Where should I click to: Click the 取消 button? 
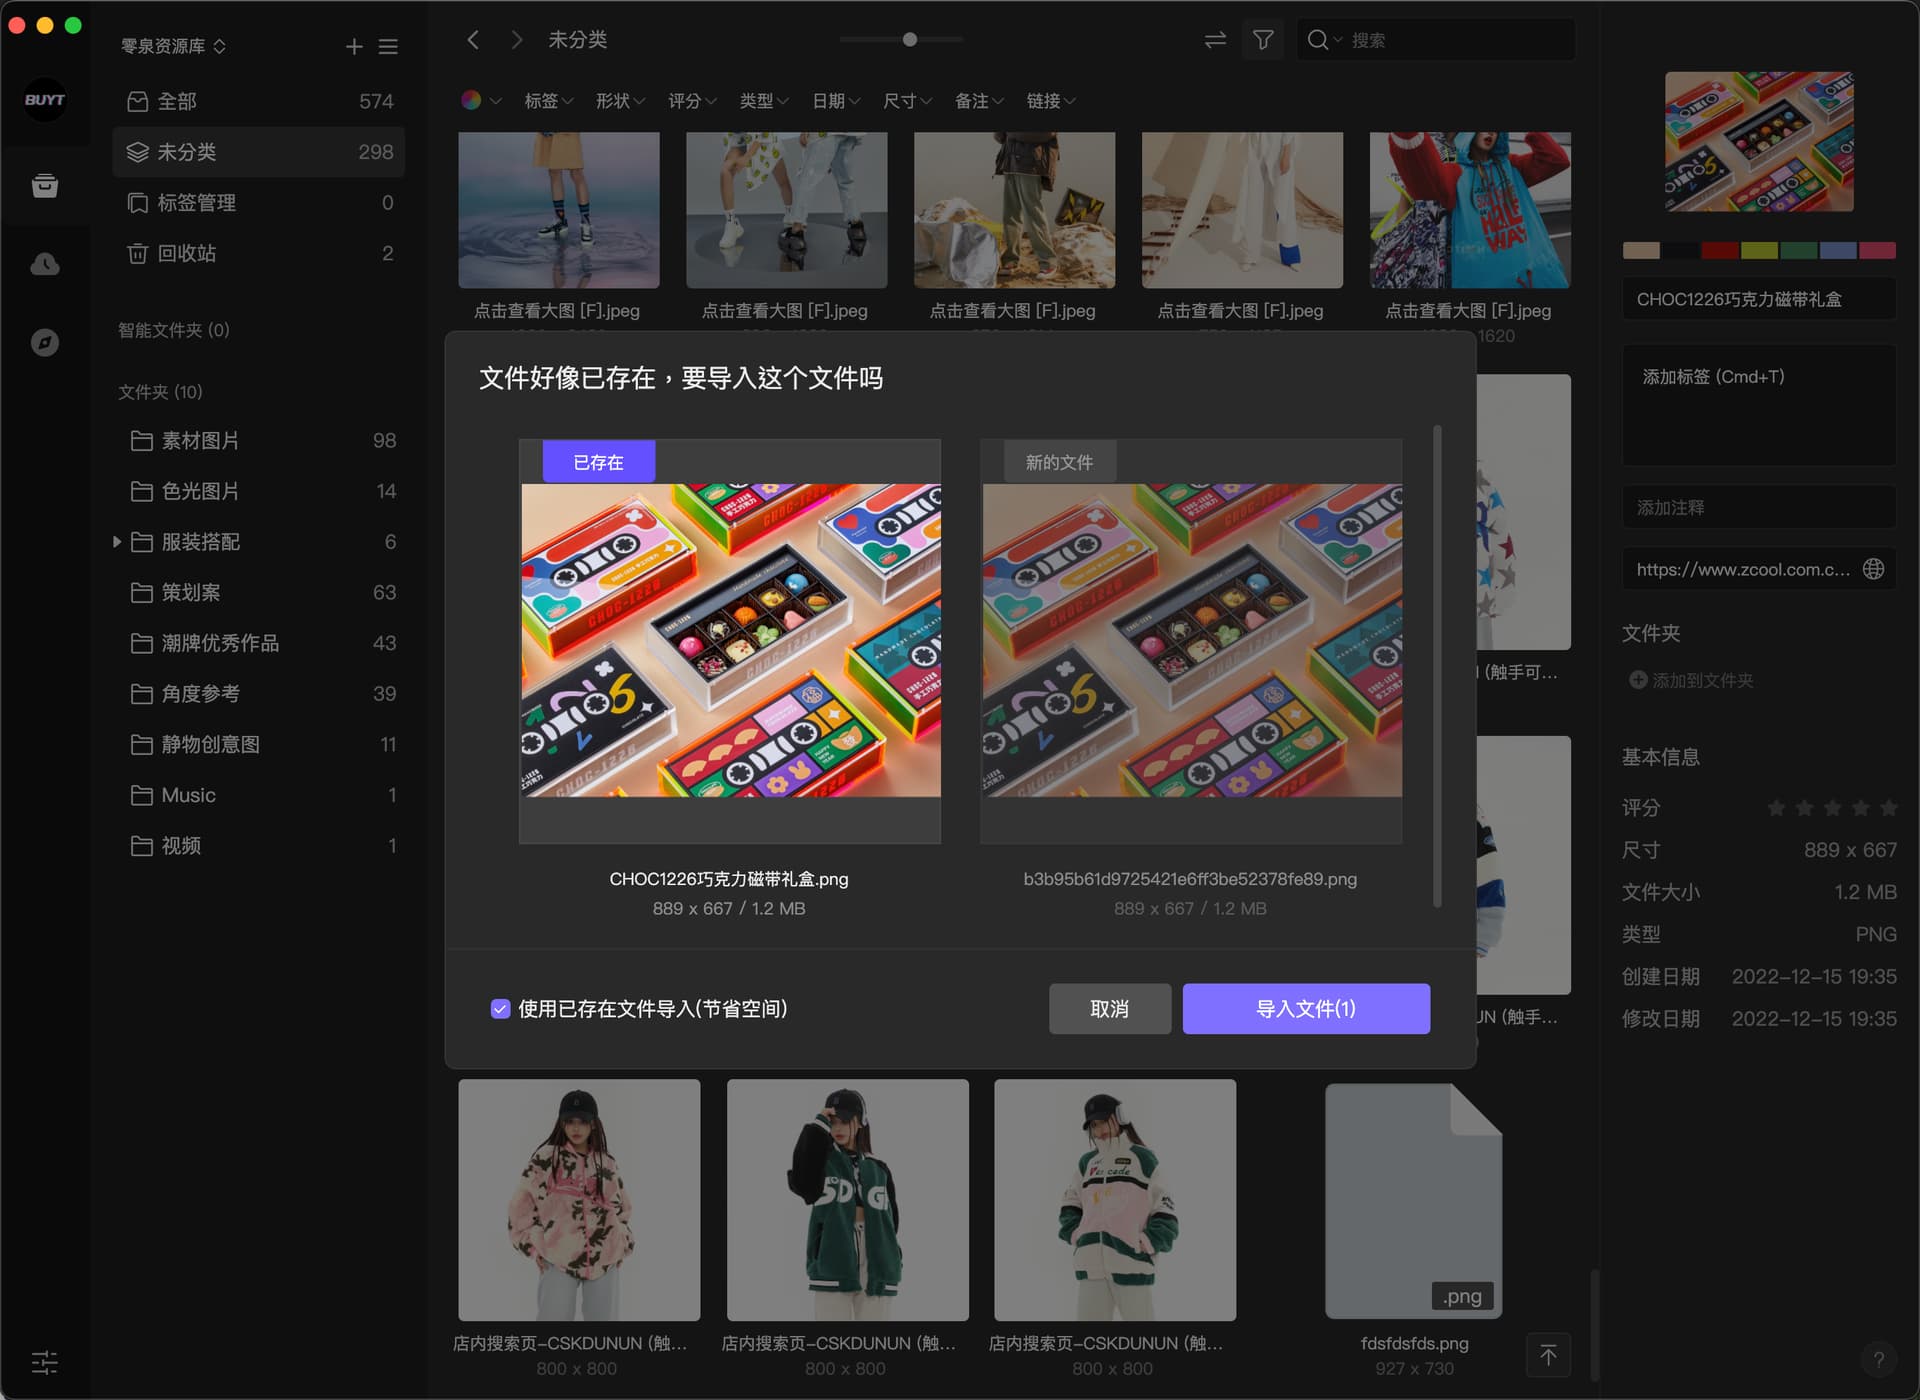tap(1109, 1009)
